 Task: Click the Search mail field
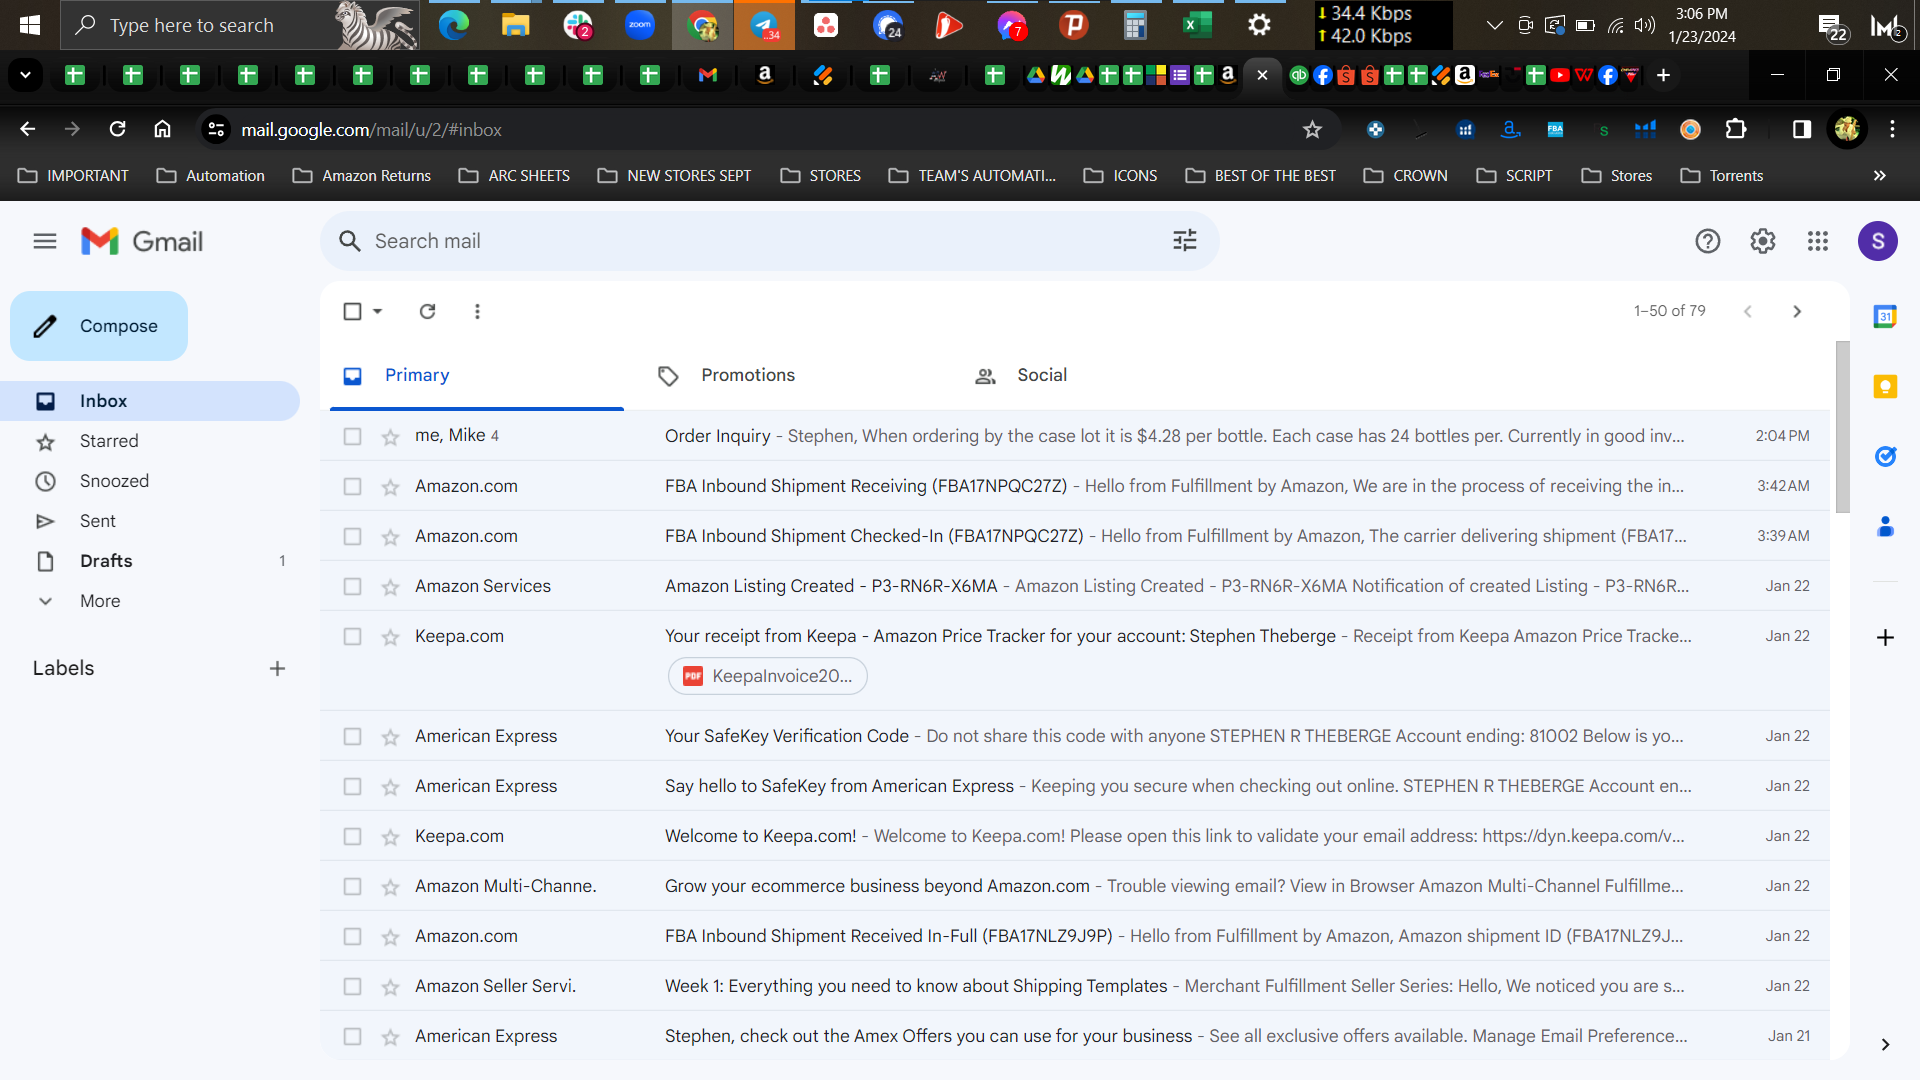(770, 241)
